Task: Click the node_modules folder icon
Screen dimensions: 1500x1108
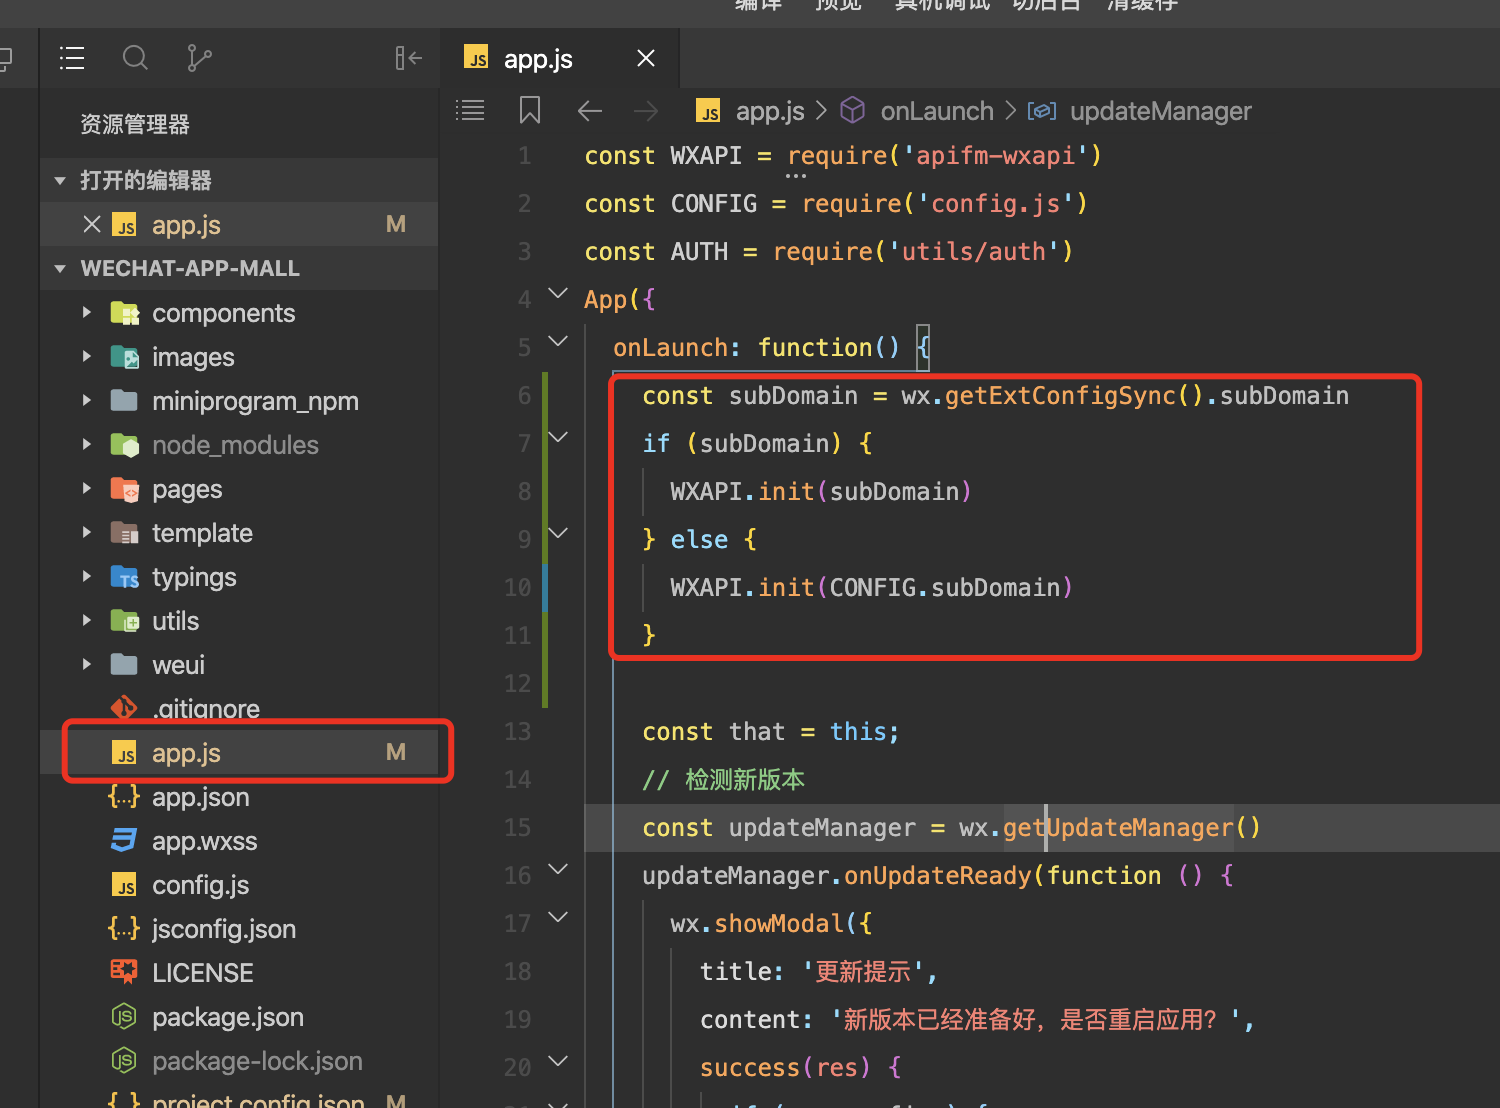Action: [124, 445]
